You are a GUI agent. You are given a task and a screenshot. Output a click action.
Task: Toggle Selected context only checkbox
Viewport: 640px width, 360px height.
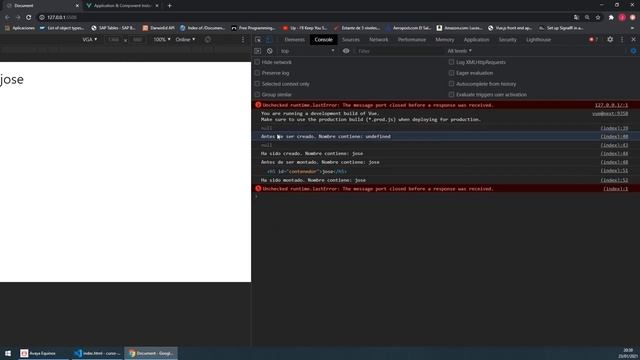point(257,84)
